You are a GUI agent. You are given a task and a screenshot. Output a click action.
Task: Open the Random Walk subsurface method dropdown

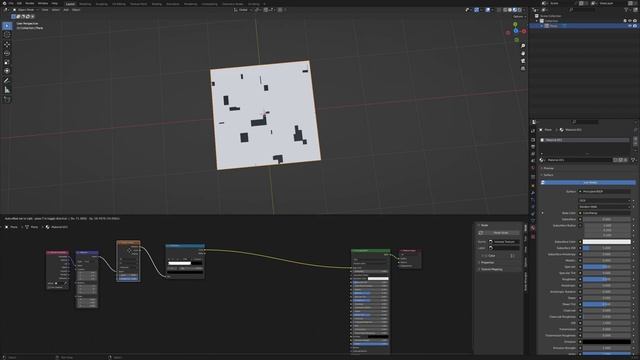604,207
